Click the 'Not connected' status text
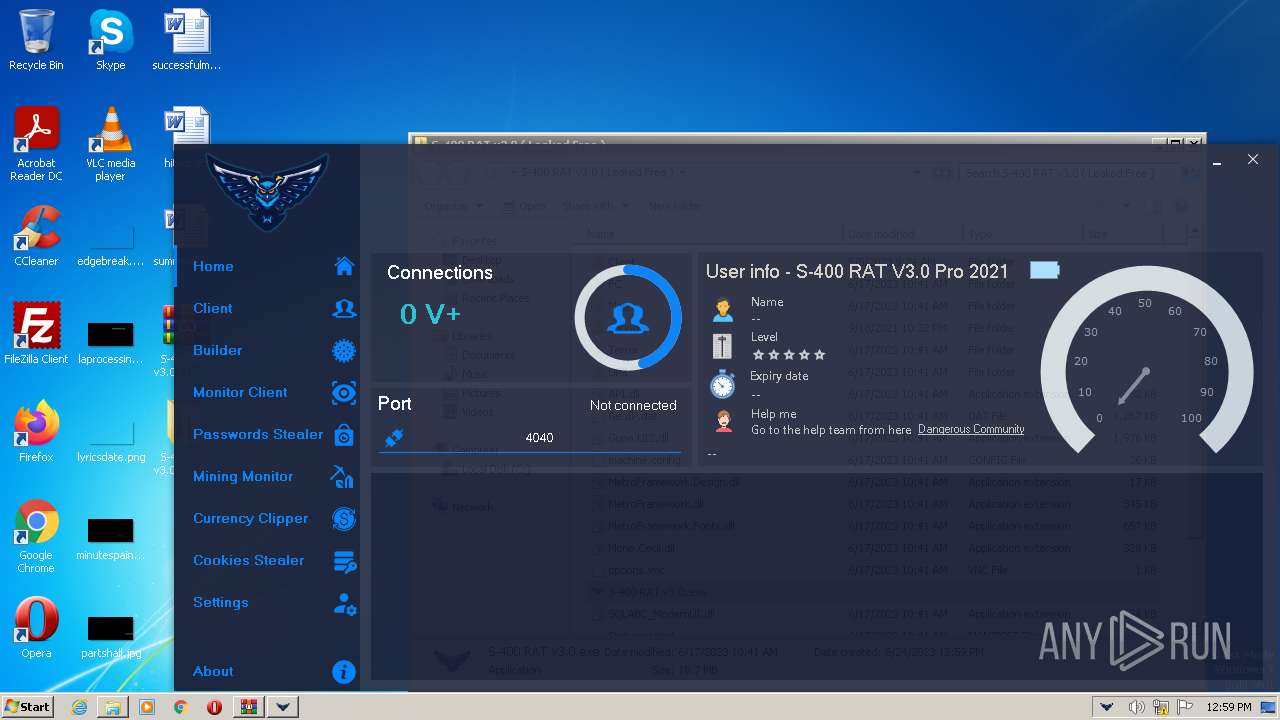1280x720 pixels. [x=633, y=405]
